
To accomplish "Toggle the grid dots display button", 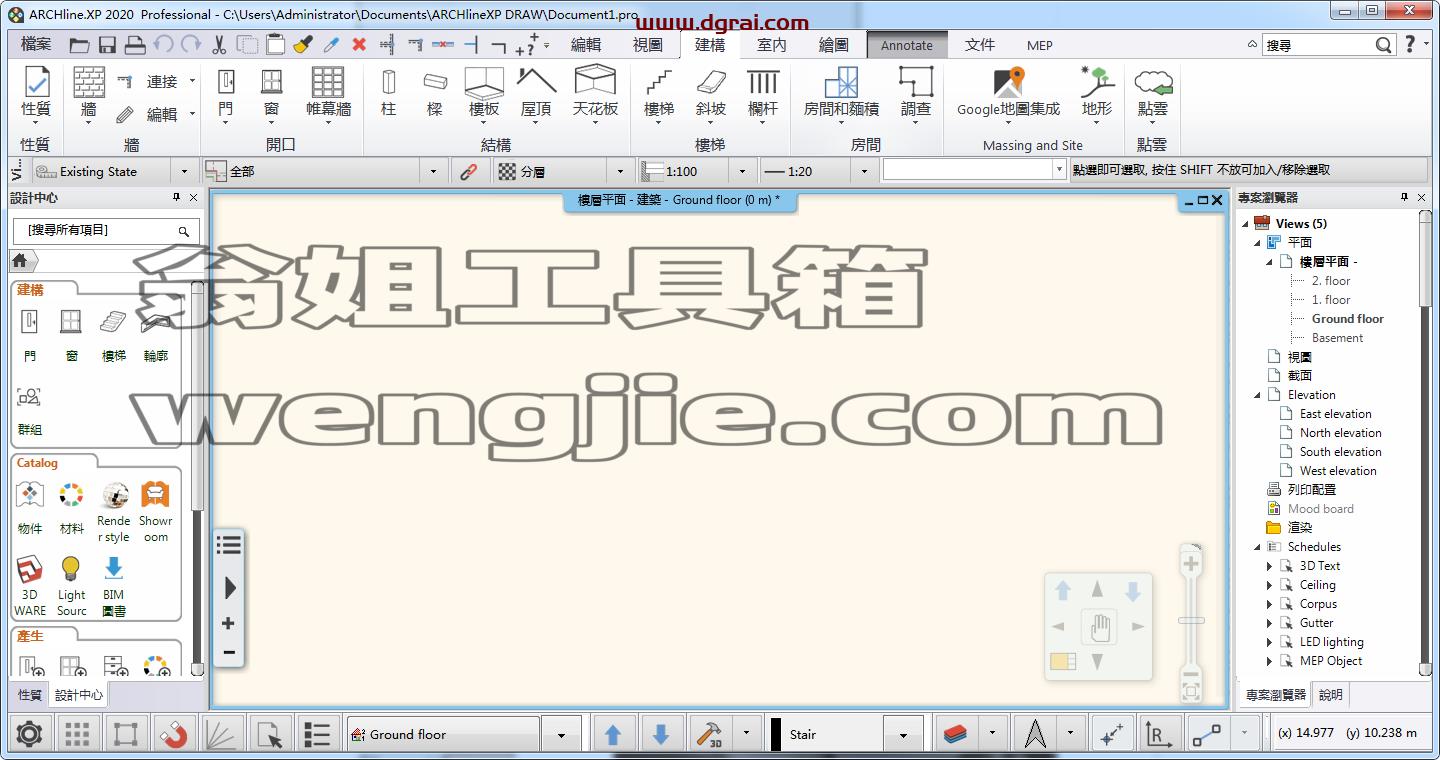I will [77, 735].
